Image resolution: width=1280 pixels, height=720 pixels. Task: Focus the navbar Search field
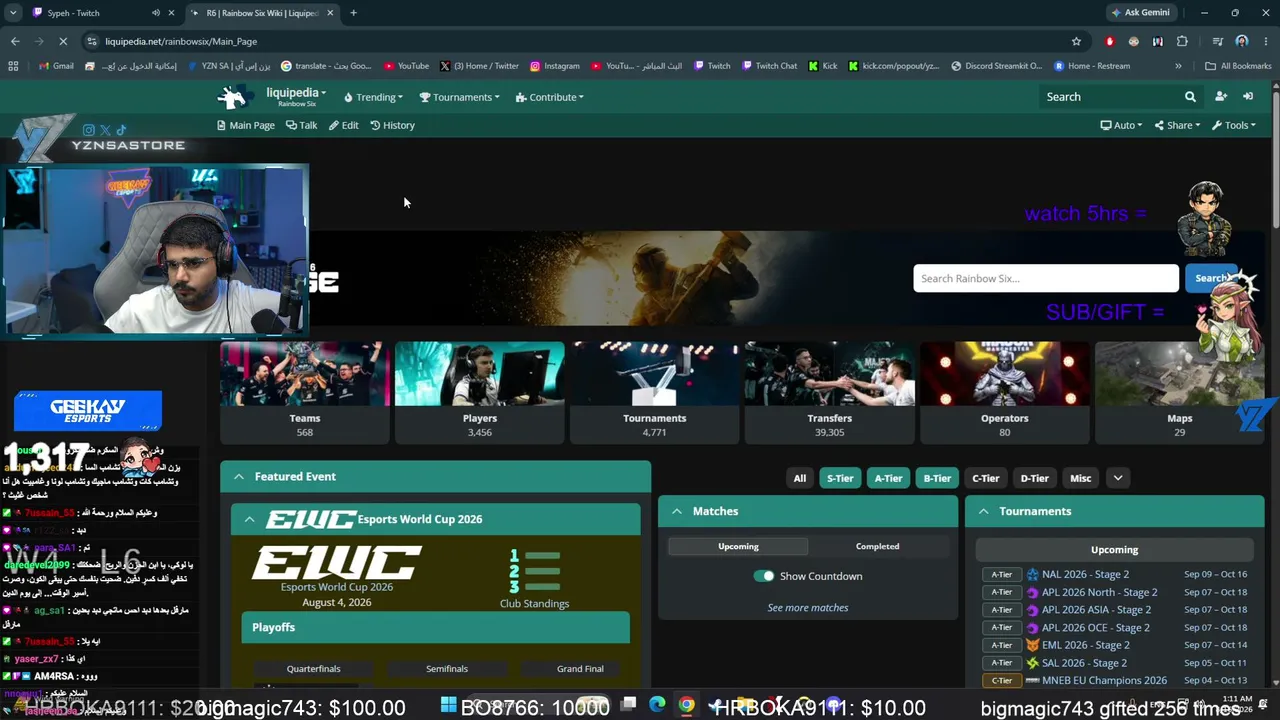pyautogui.click(x=1110, y=97)
